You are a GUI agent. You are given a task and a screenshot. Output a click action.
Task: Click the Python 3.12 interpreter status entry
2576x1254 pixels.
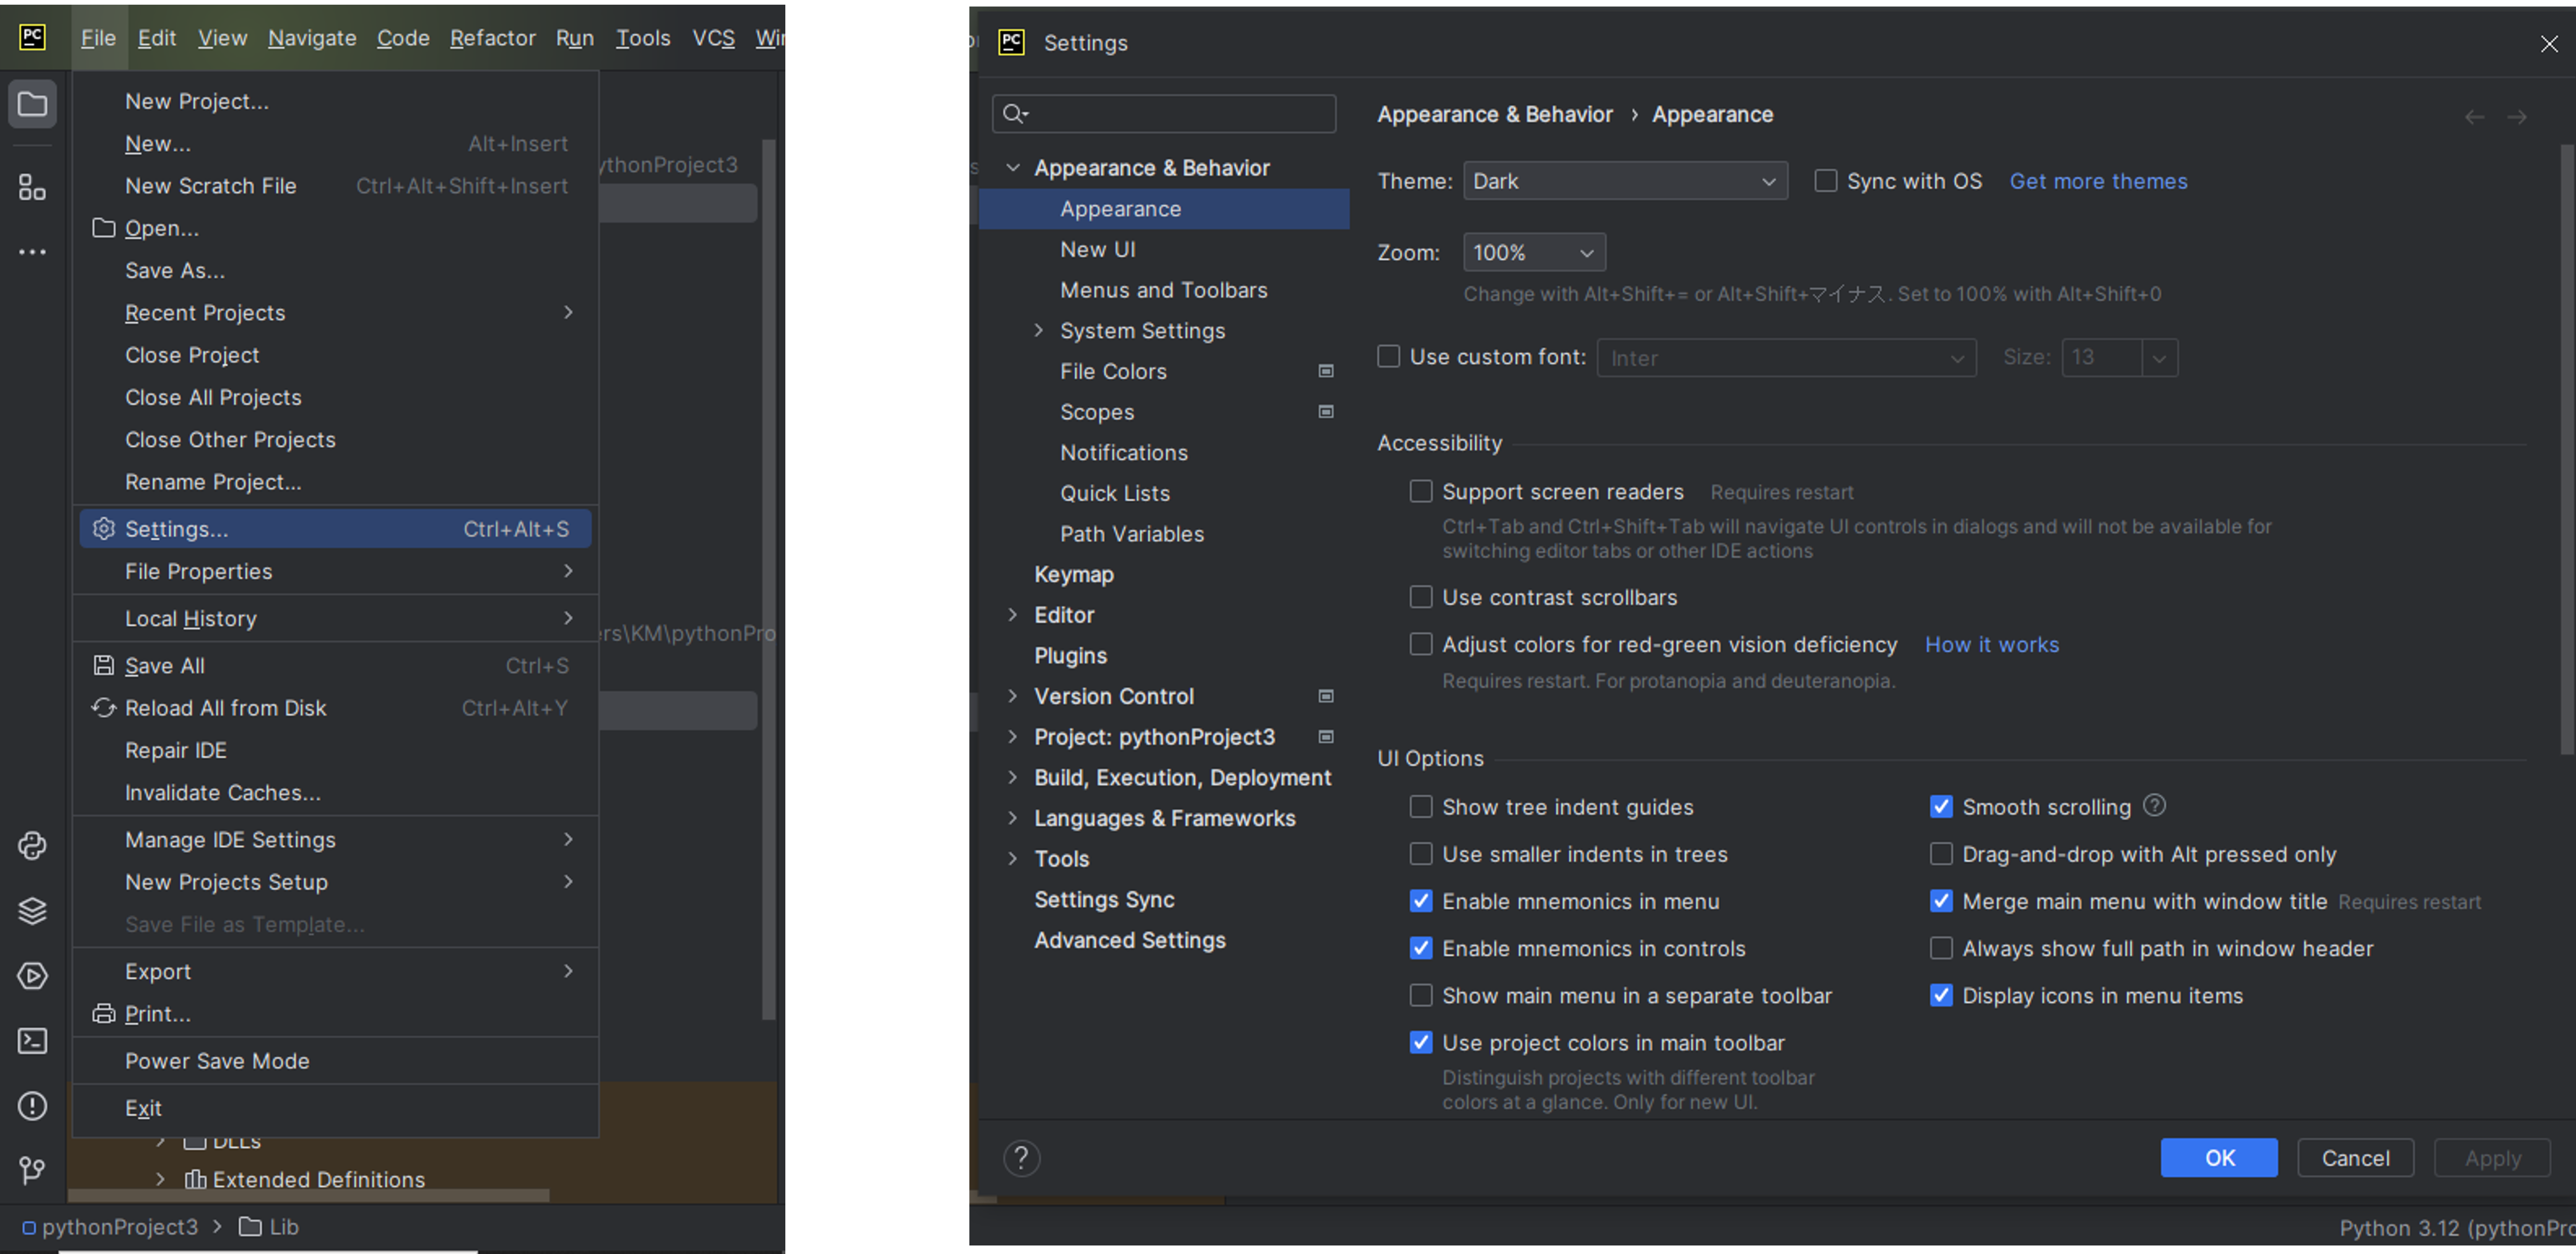click(x=2457, y=1228)
